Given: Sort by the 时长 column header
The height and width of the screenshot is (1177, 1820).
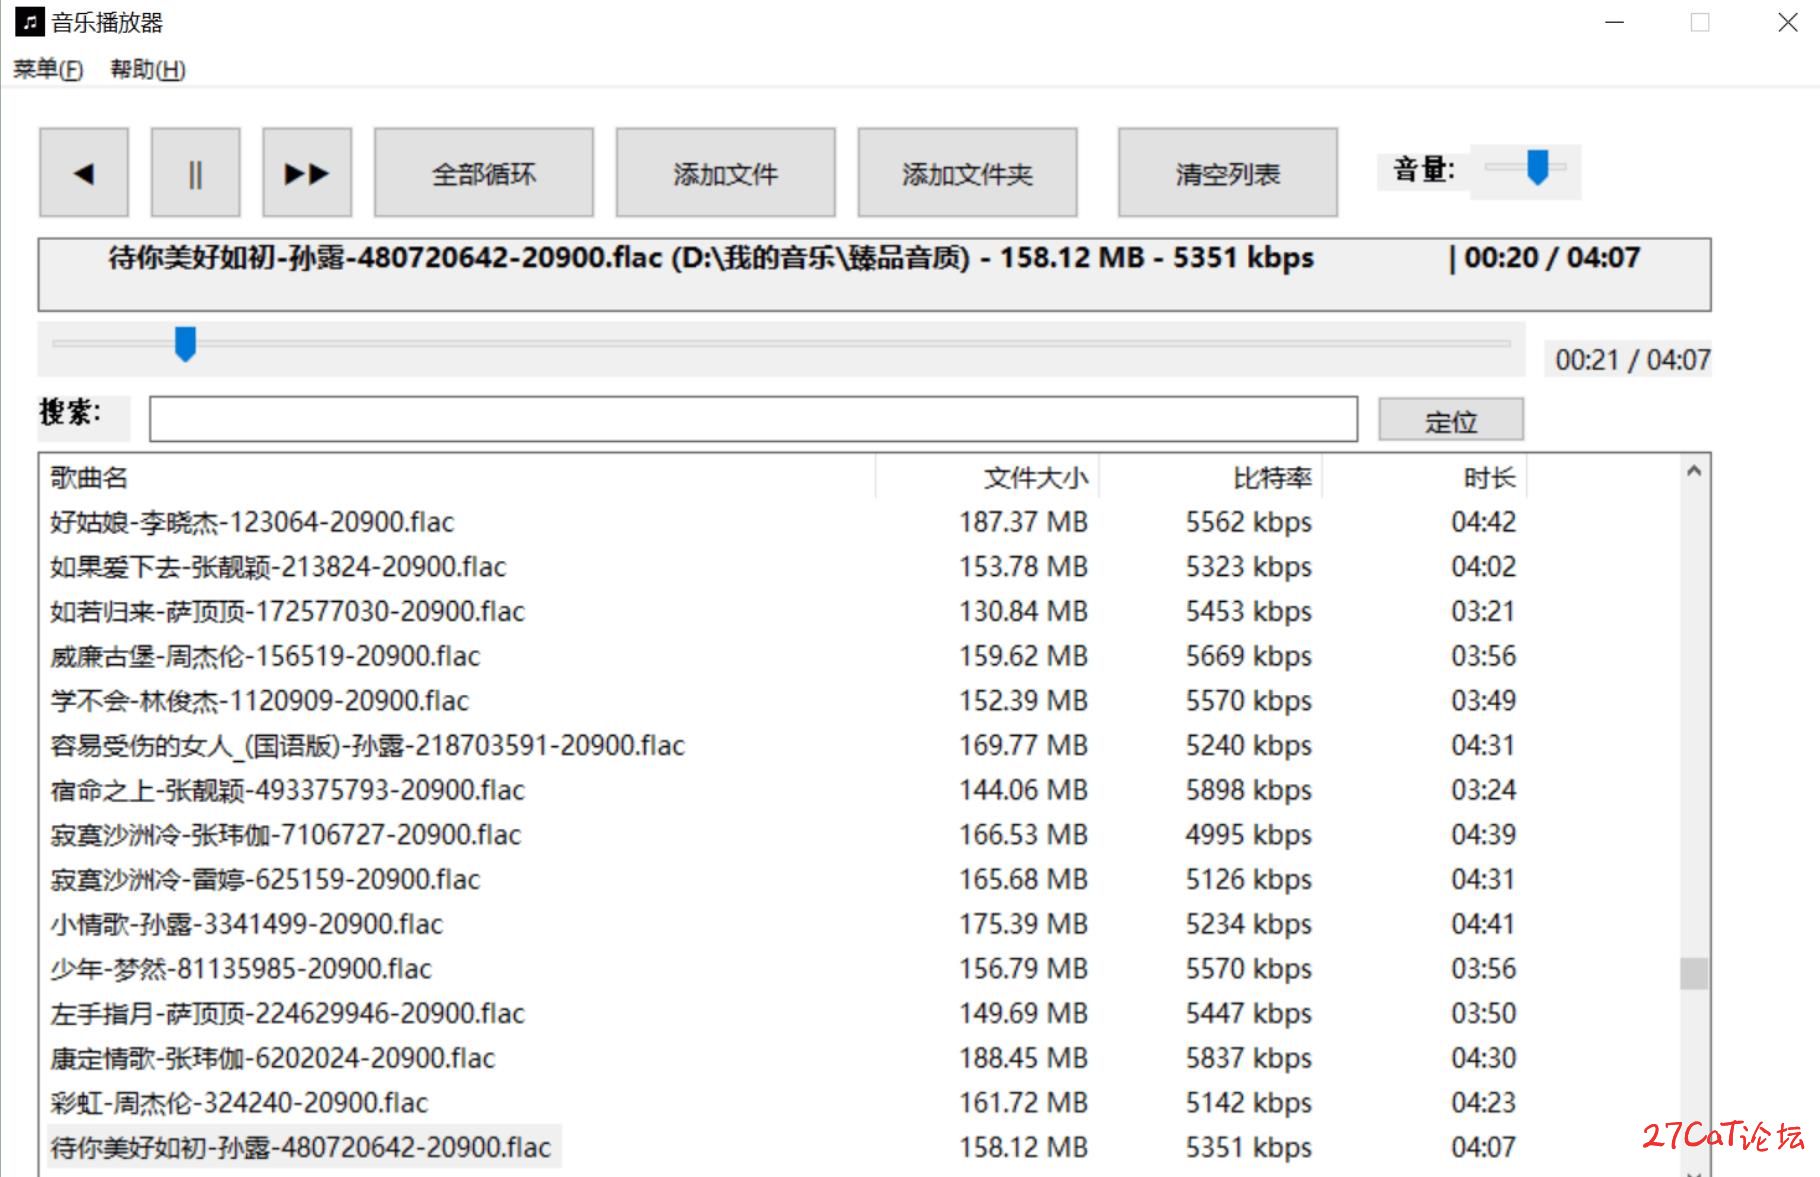Looking at the screenshot, I should 1426,477.
